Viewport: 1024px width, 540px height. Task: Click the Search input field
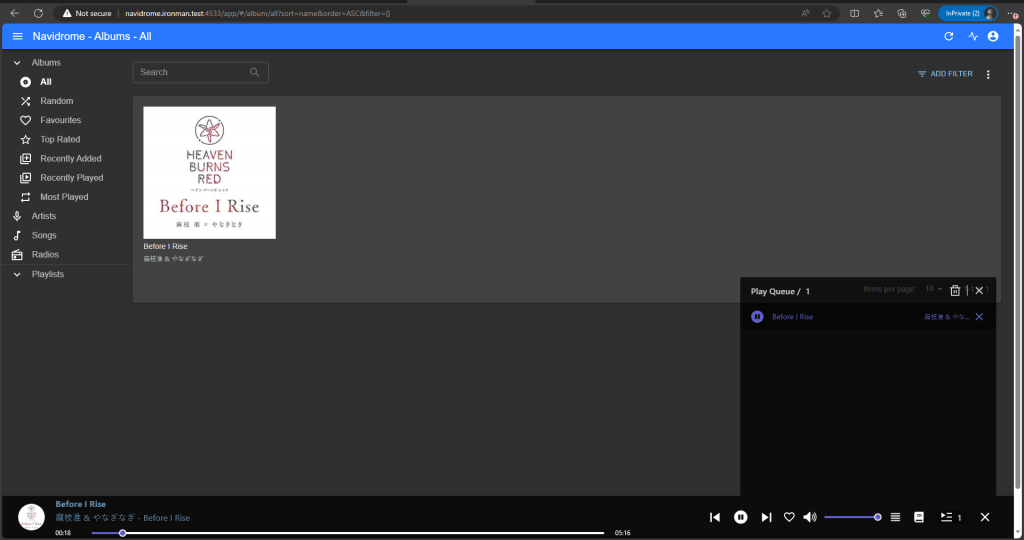click(x=200, y=72)
